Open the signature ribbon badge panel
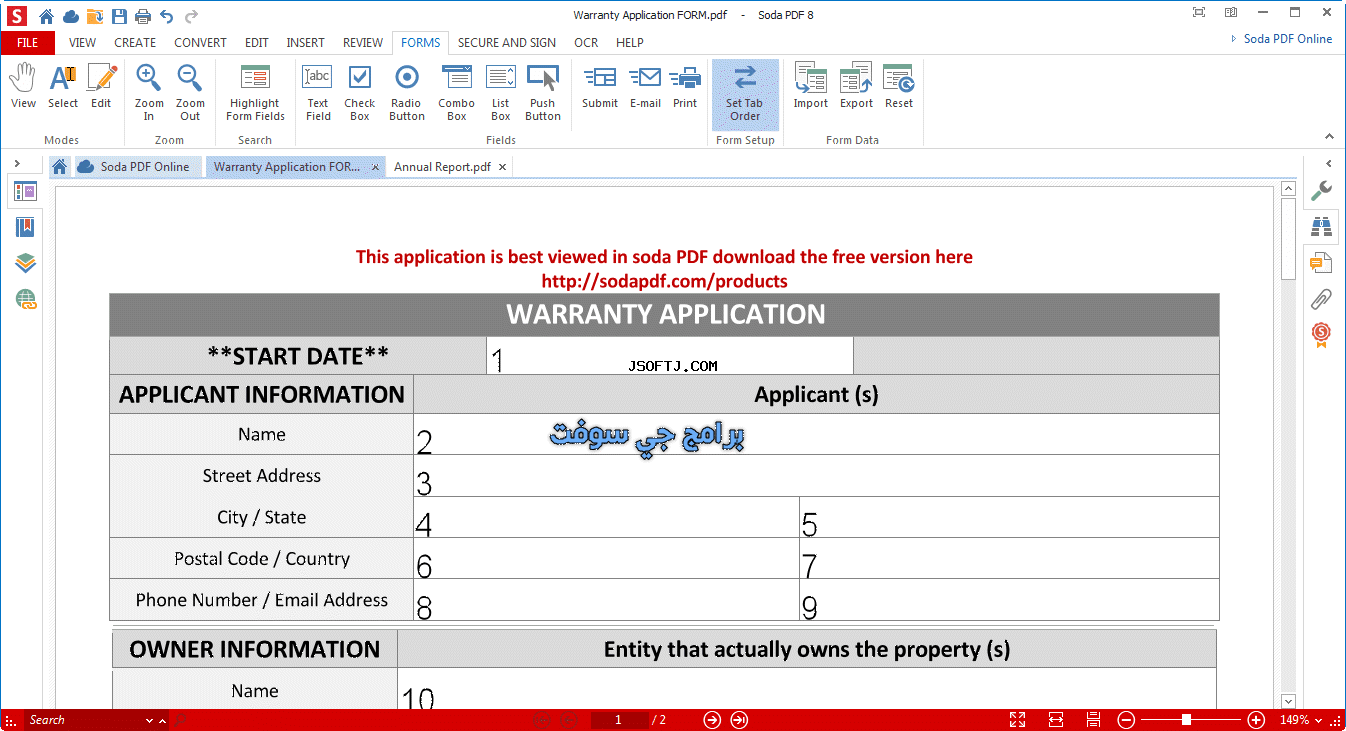This screenshot has width=1346, height=731. (x=1321, y=334)
